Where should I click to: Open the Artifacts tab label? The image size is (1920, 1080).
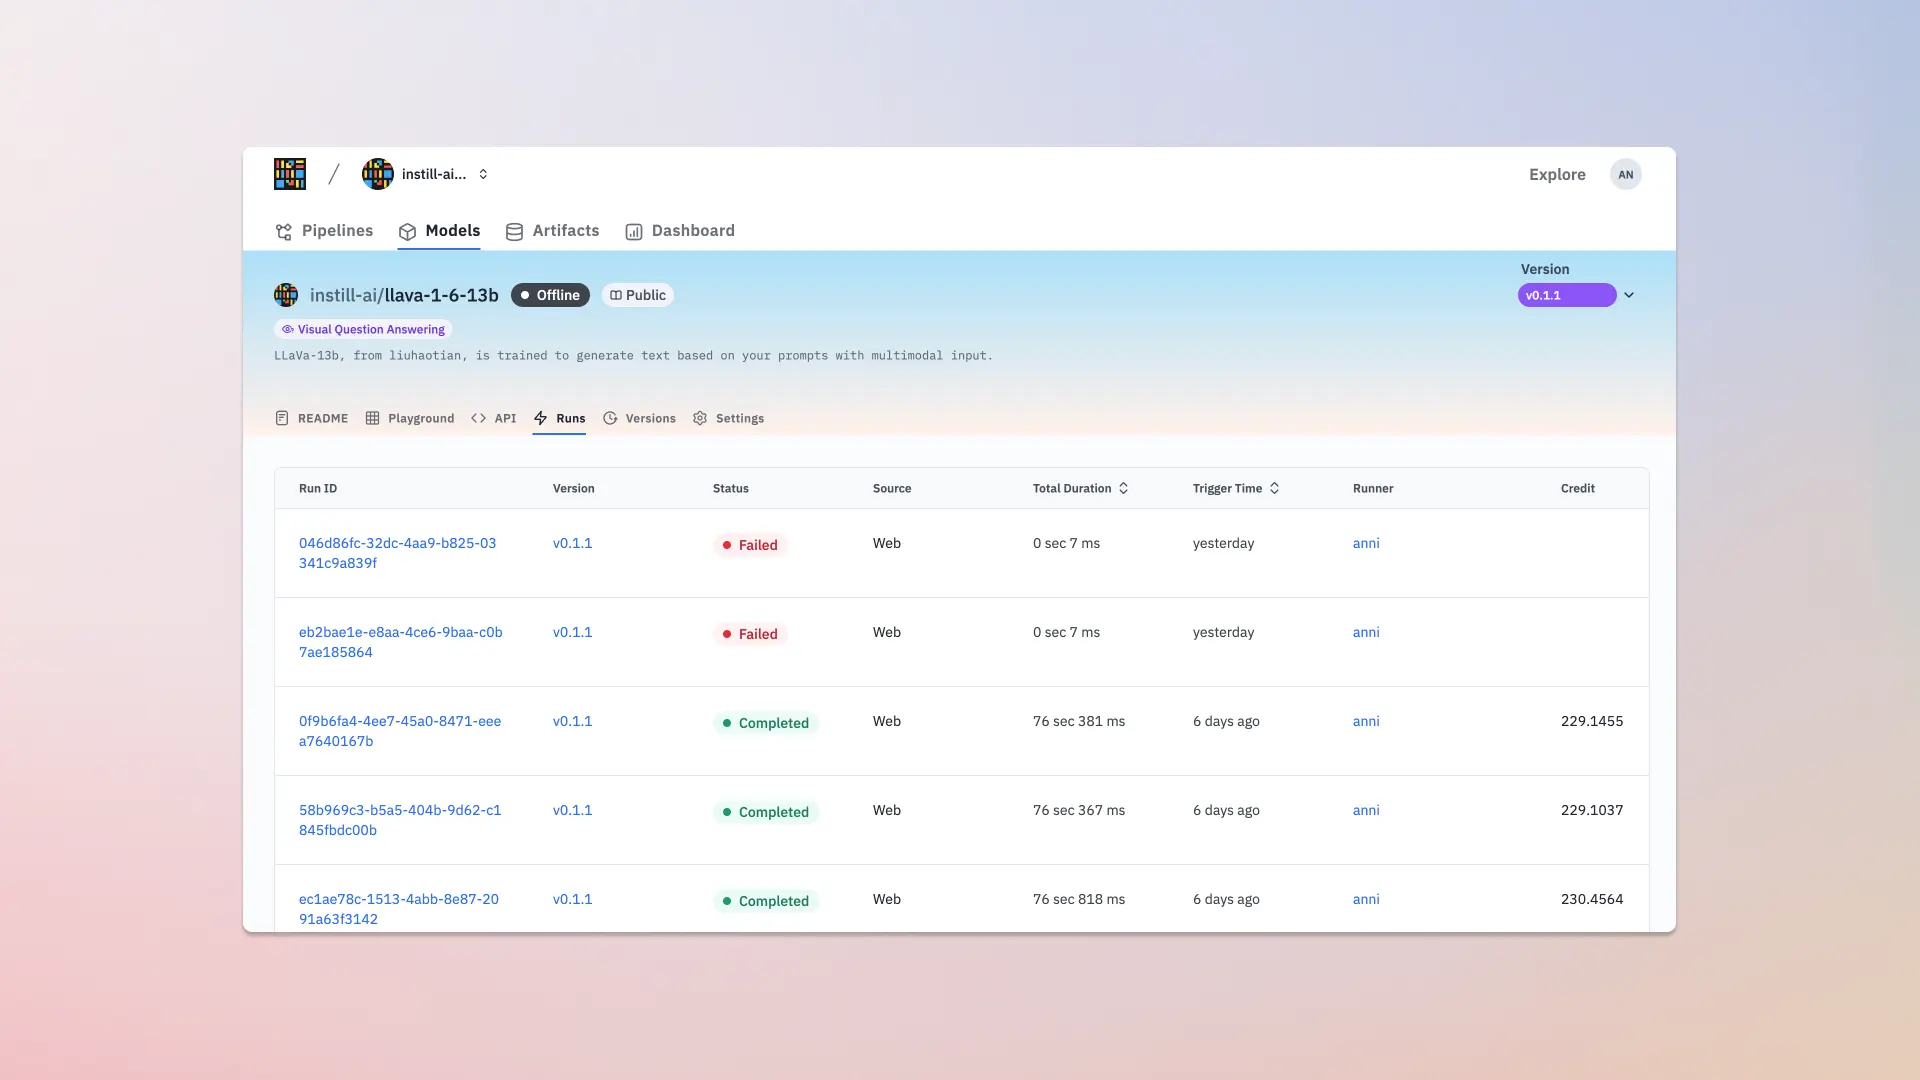(x=566, y=230)
